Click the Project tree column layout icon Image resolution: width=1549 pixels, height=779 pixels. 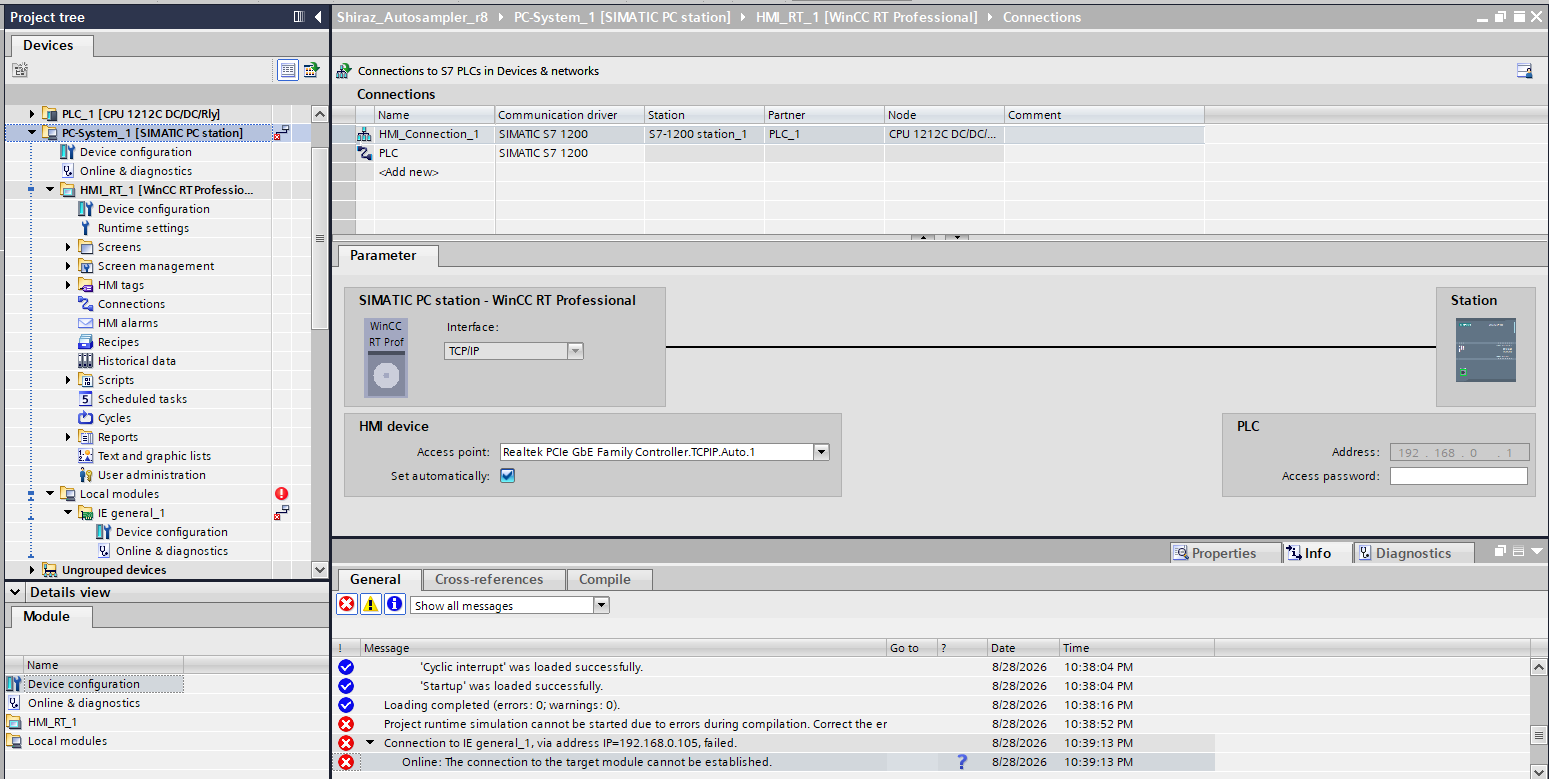(299, 17)
